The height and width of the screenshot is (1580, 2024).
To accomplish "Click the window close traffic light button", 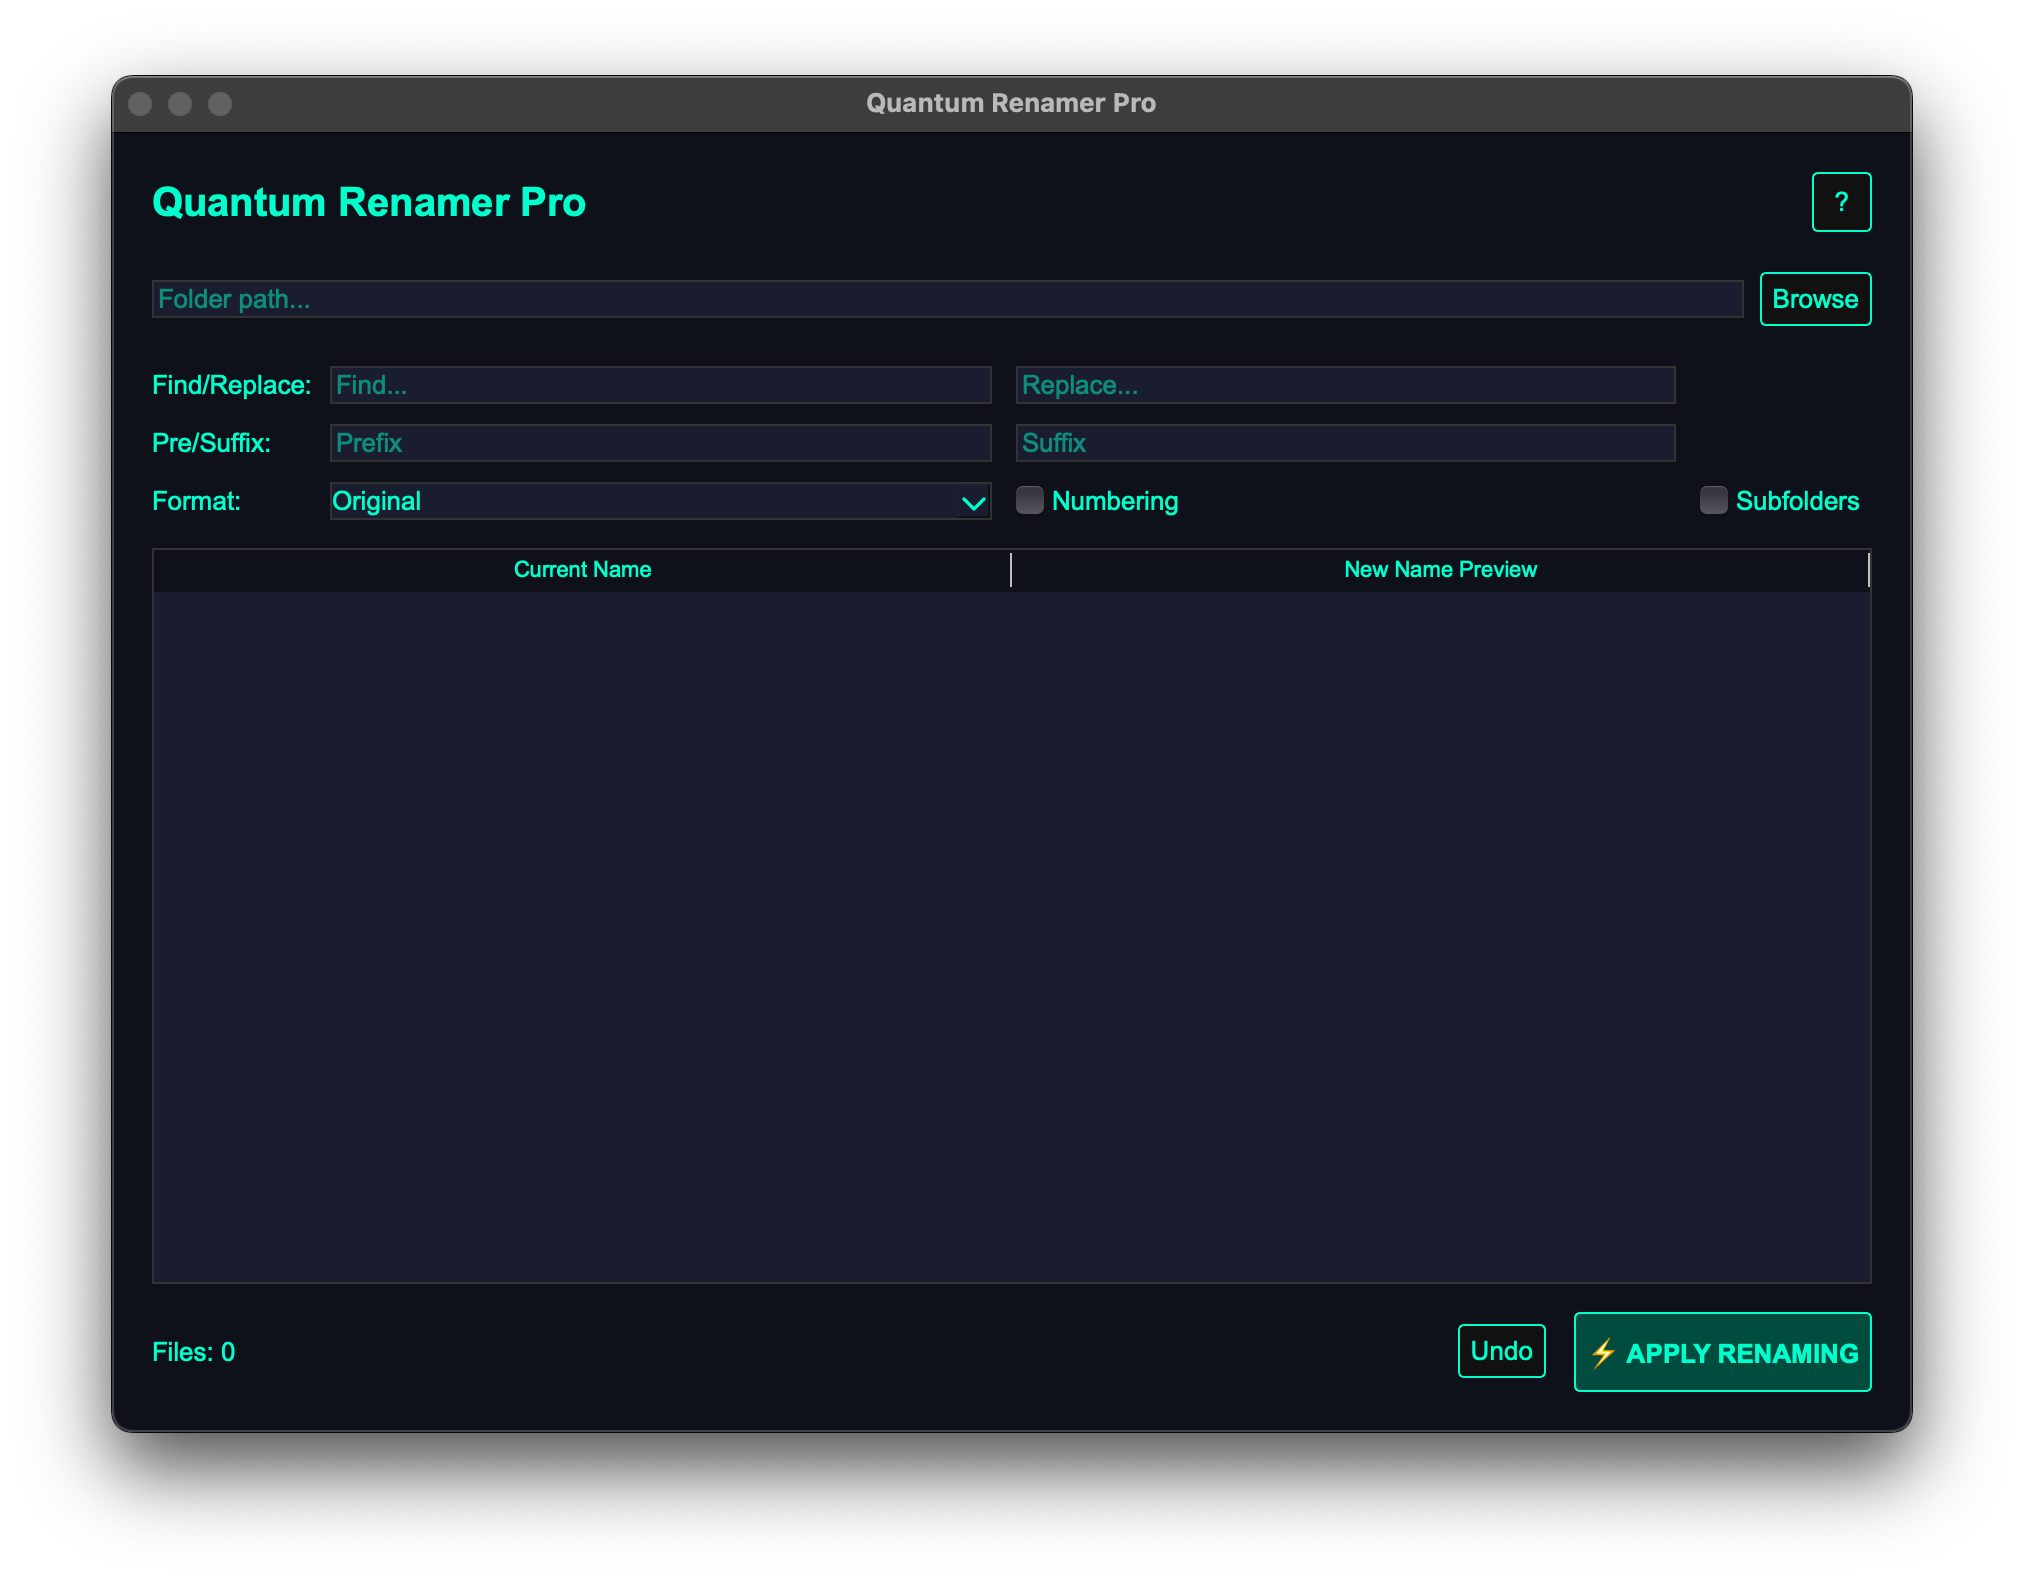I will click(140, 104).
